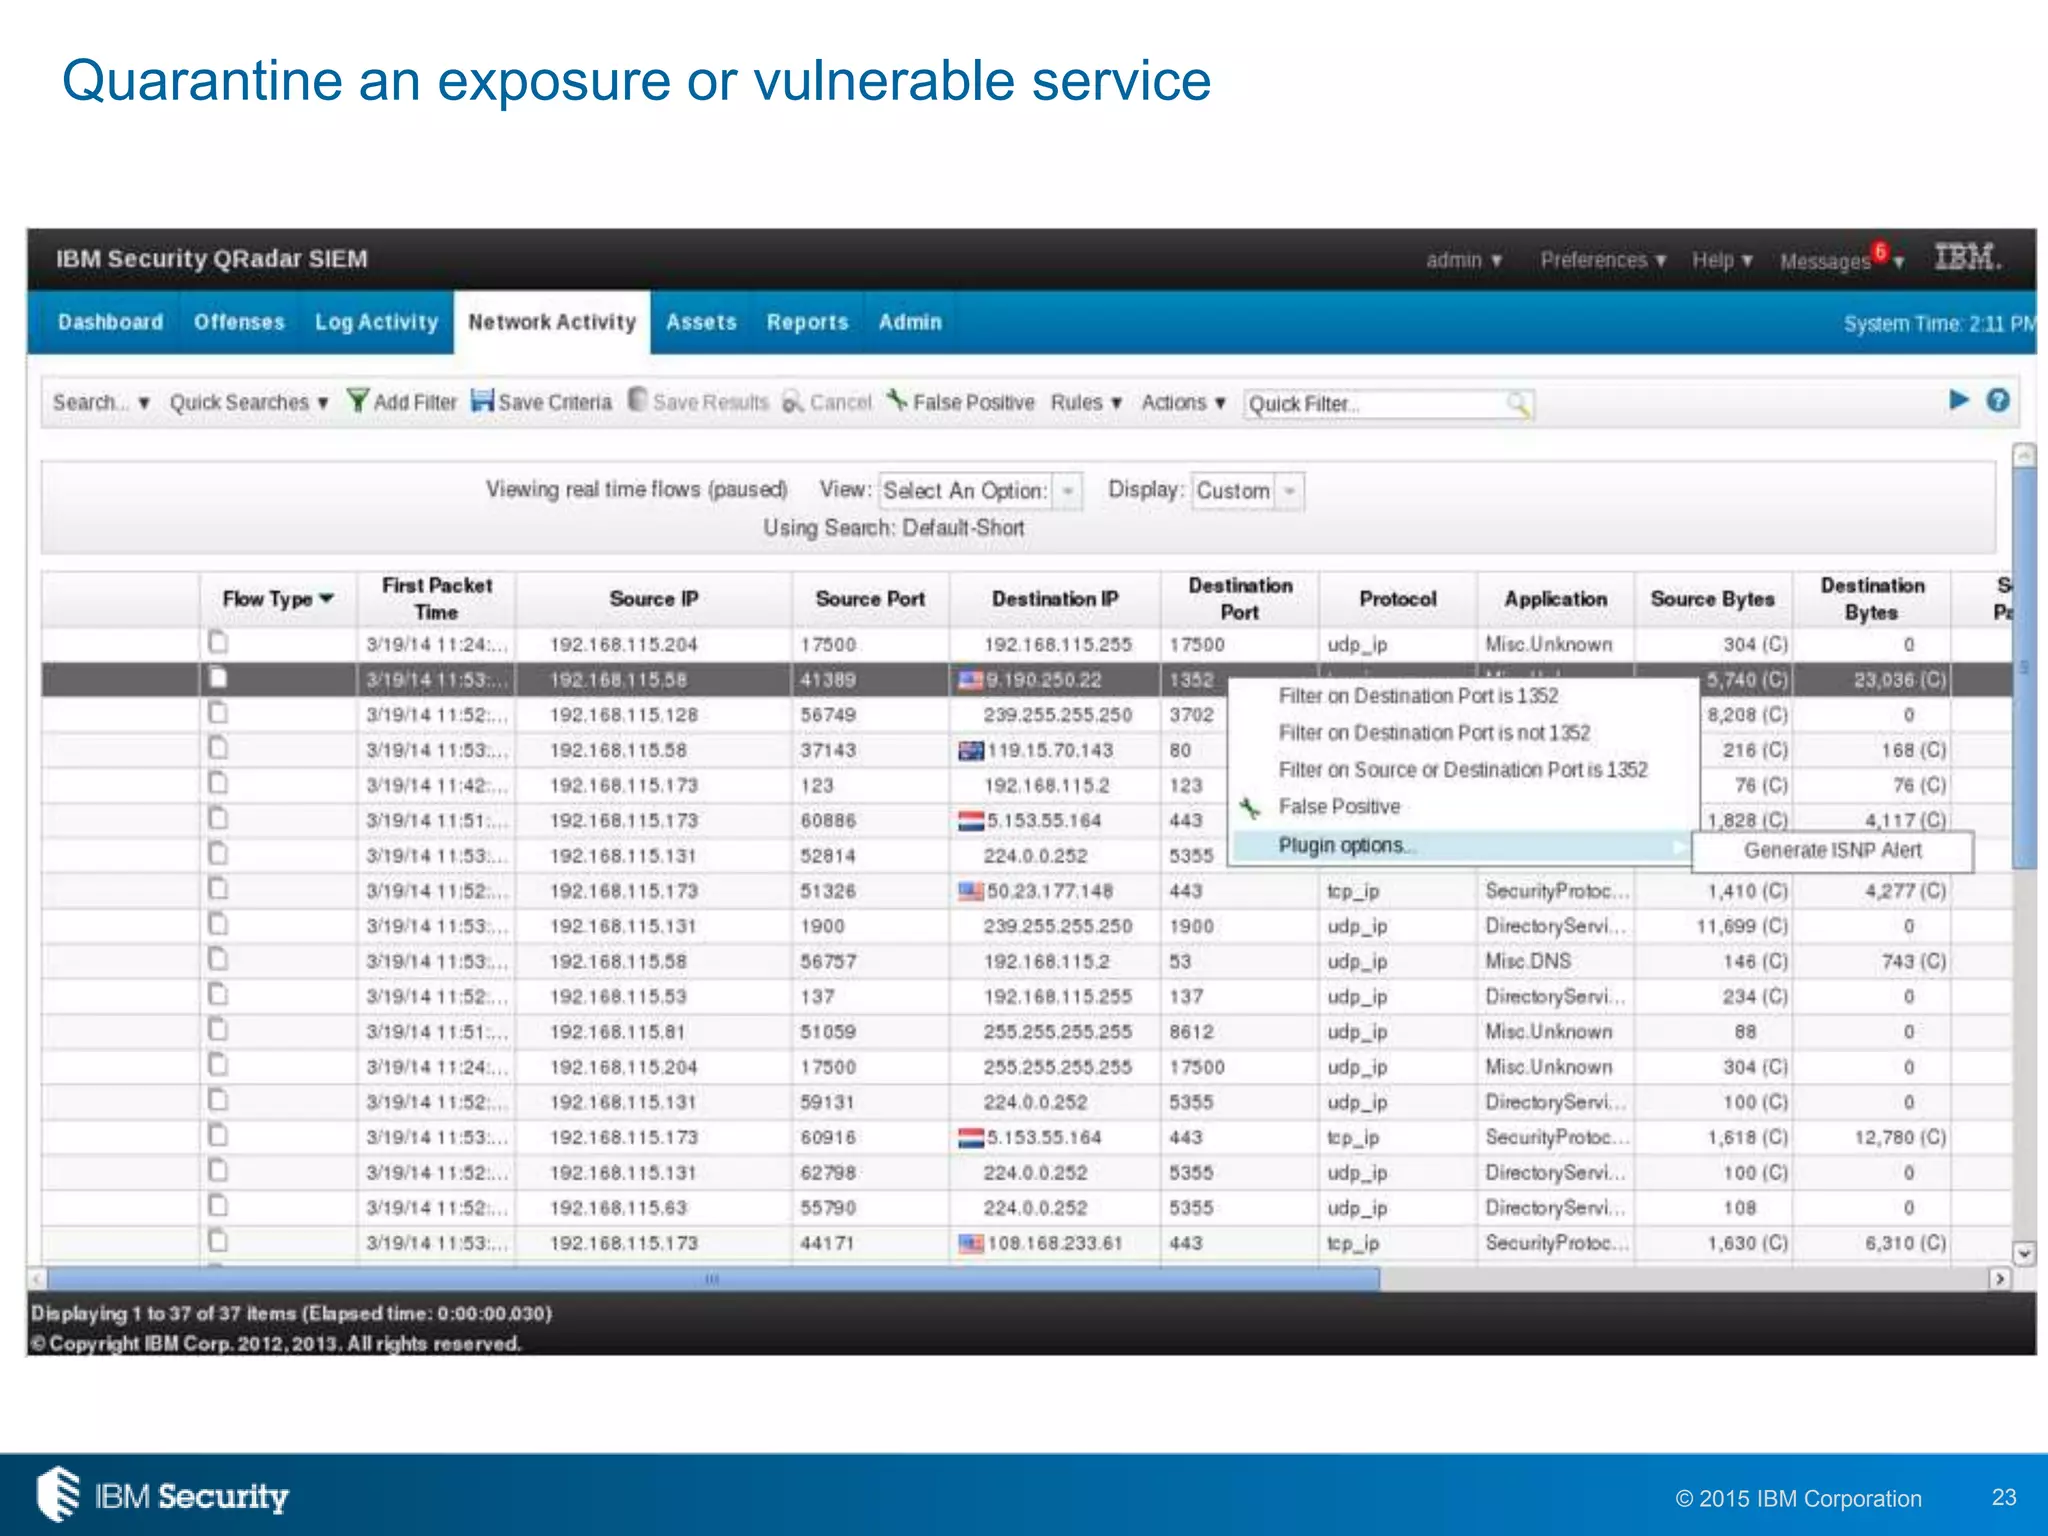Open the Help dropdown
Viewport: 2048px width, 1536px height.
[1722, 260]
